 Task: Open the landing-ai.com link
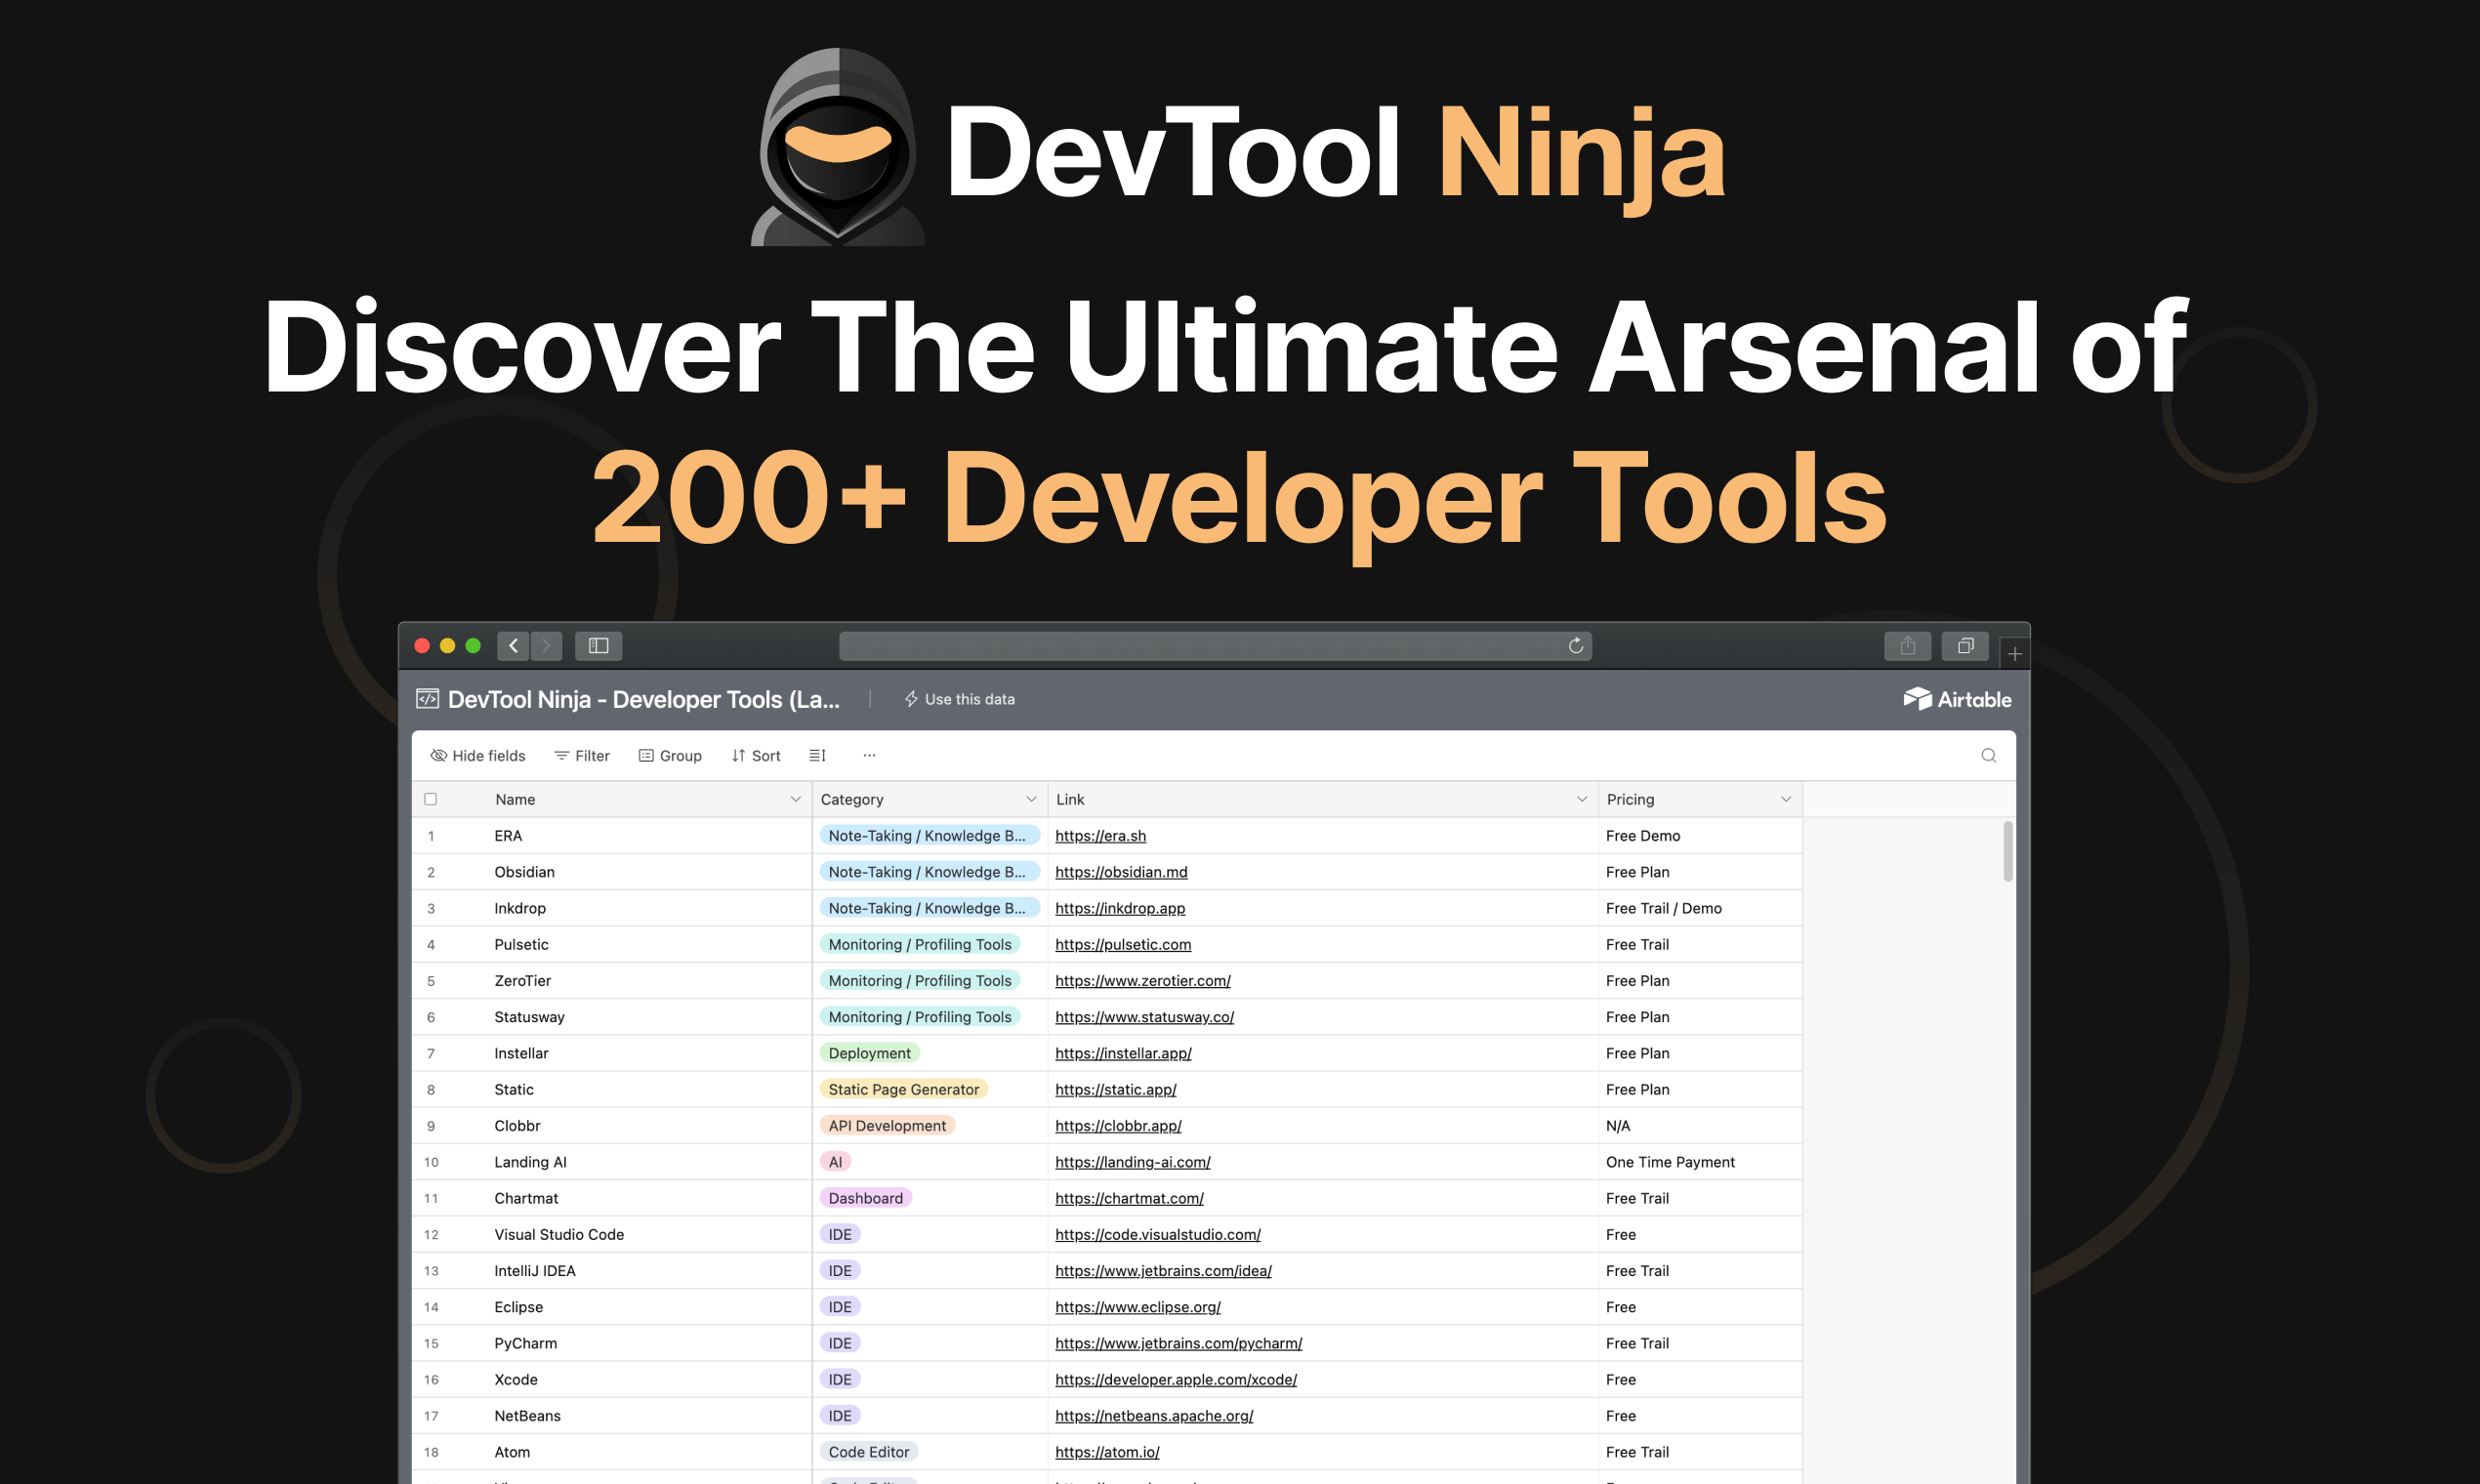point(1133,1162)
